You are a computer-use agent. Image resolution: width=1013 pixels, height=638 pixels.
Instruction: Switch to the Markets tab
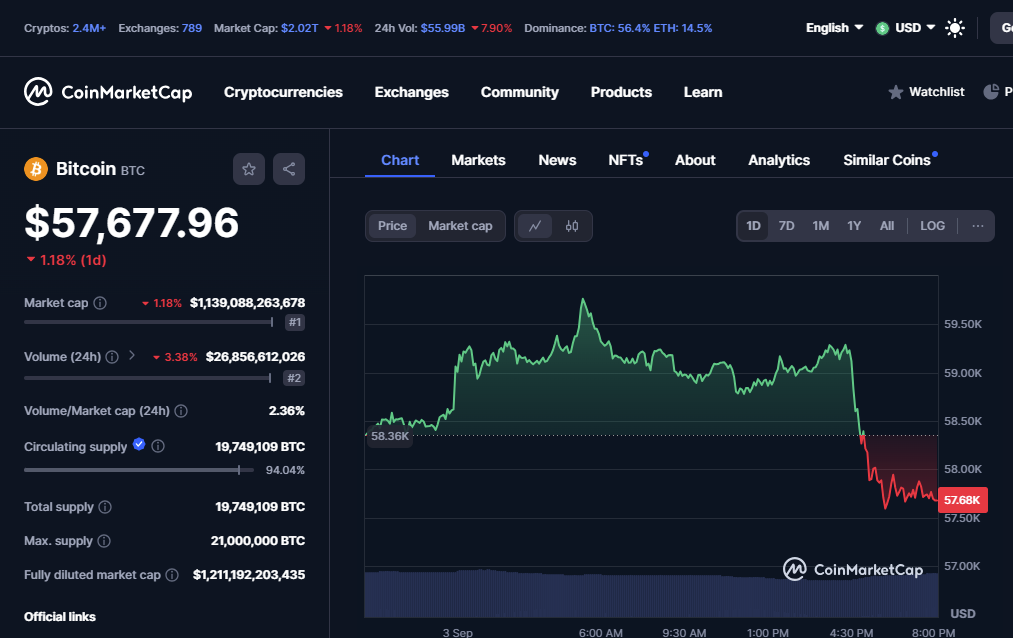click(x=478, y=160)
